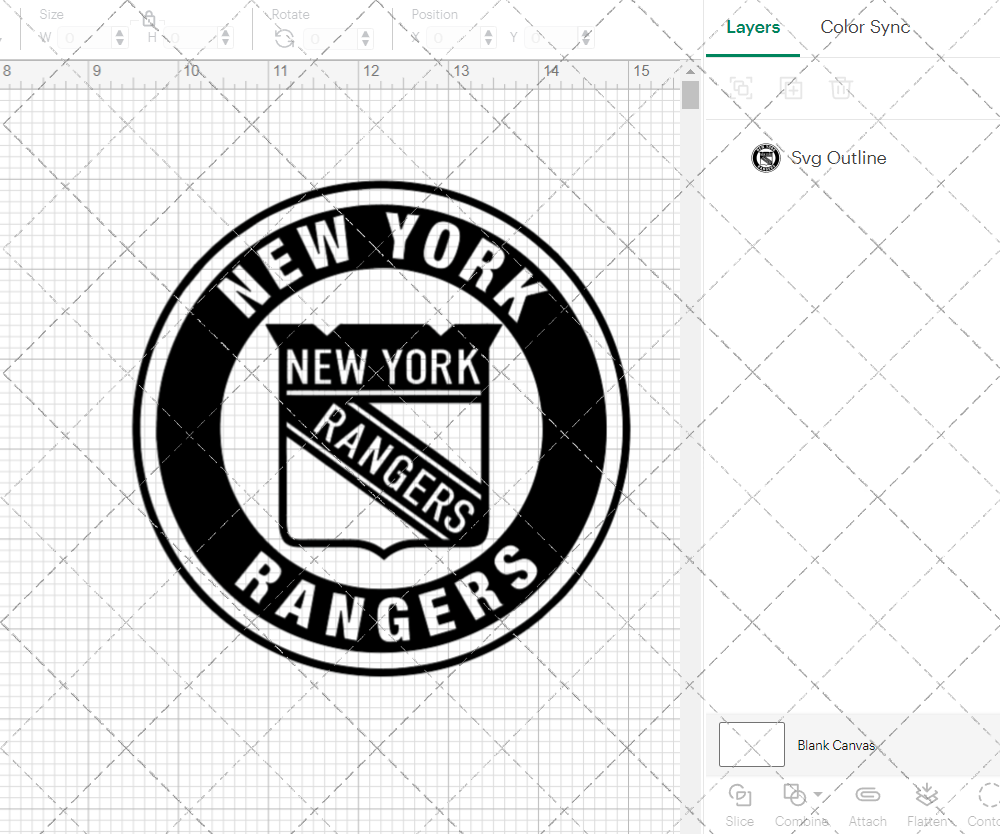Open the Blank Canvas color swatch
This screenshot has width=1000, height=834.
pyautogui.click(x=751, y=744)
